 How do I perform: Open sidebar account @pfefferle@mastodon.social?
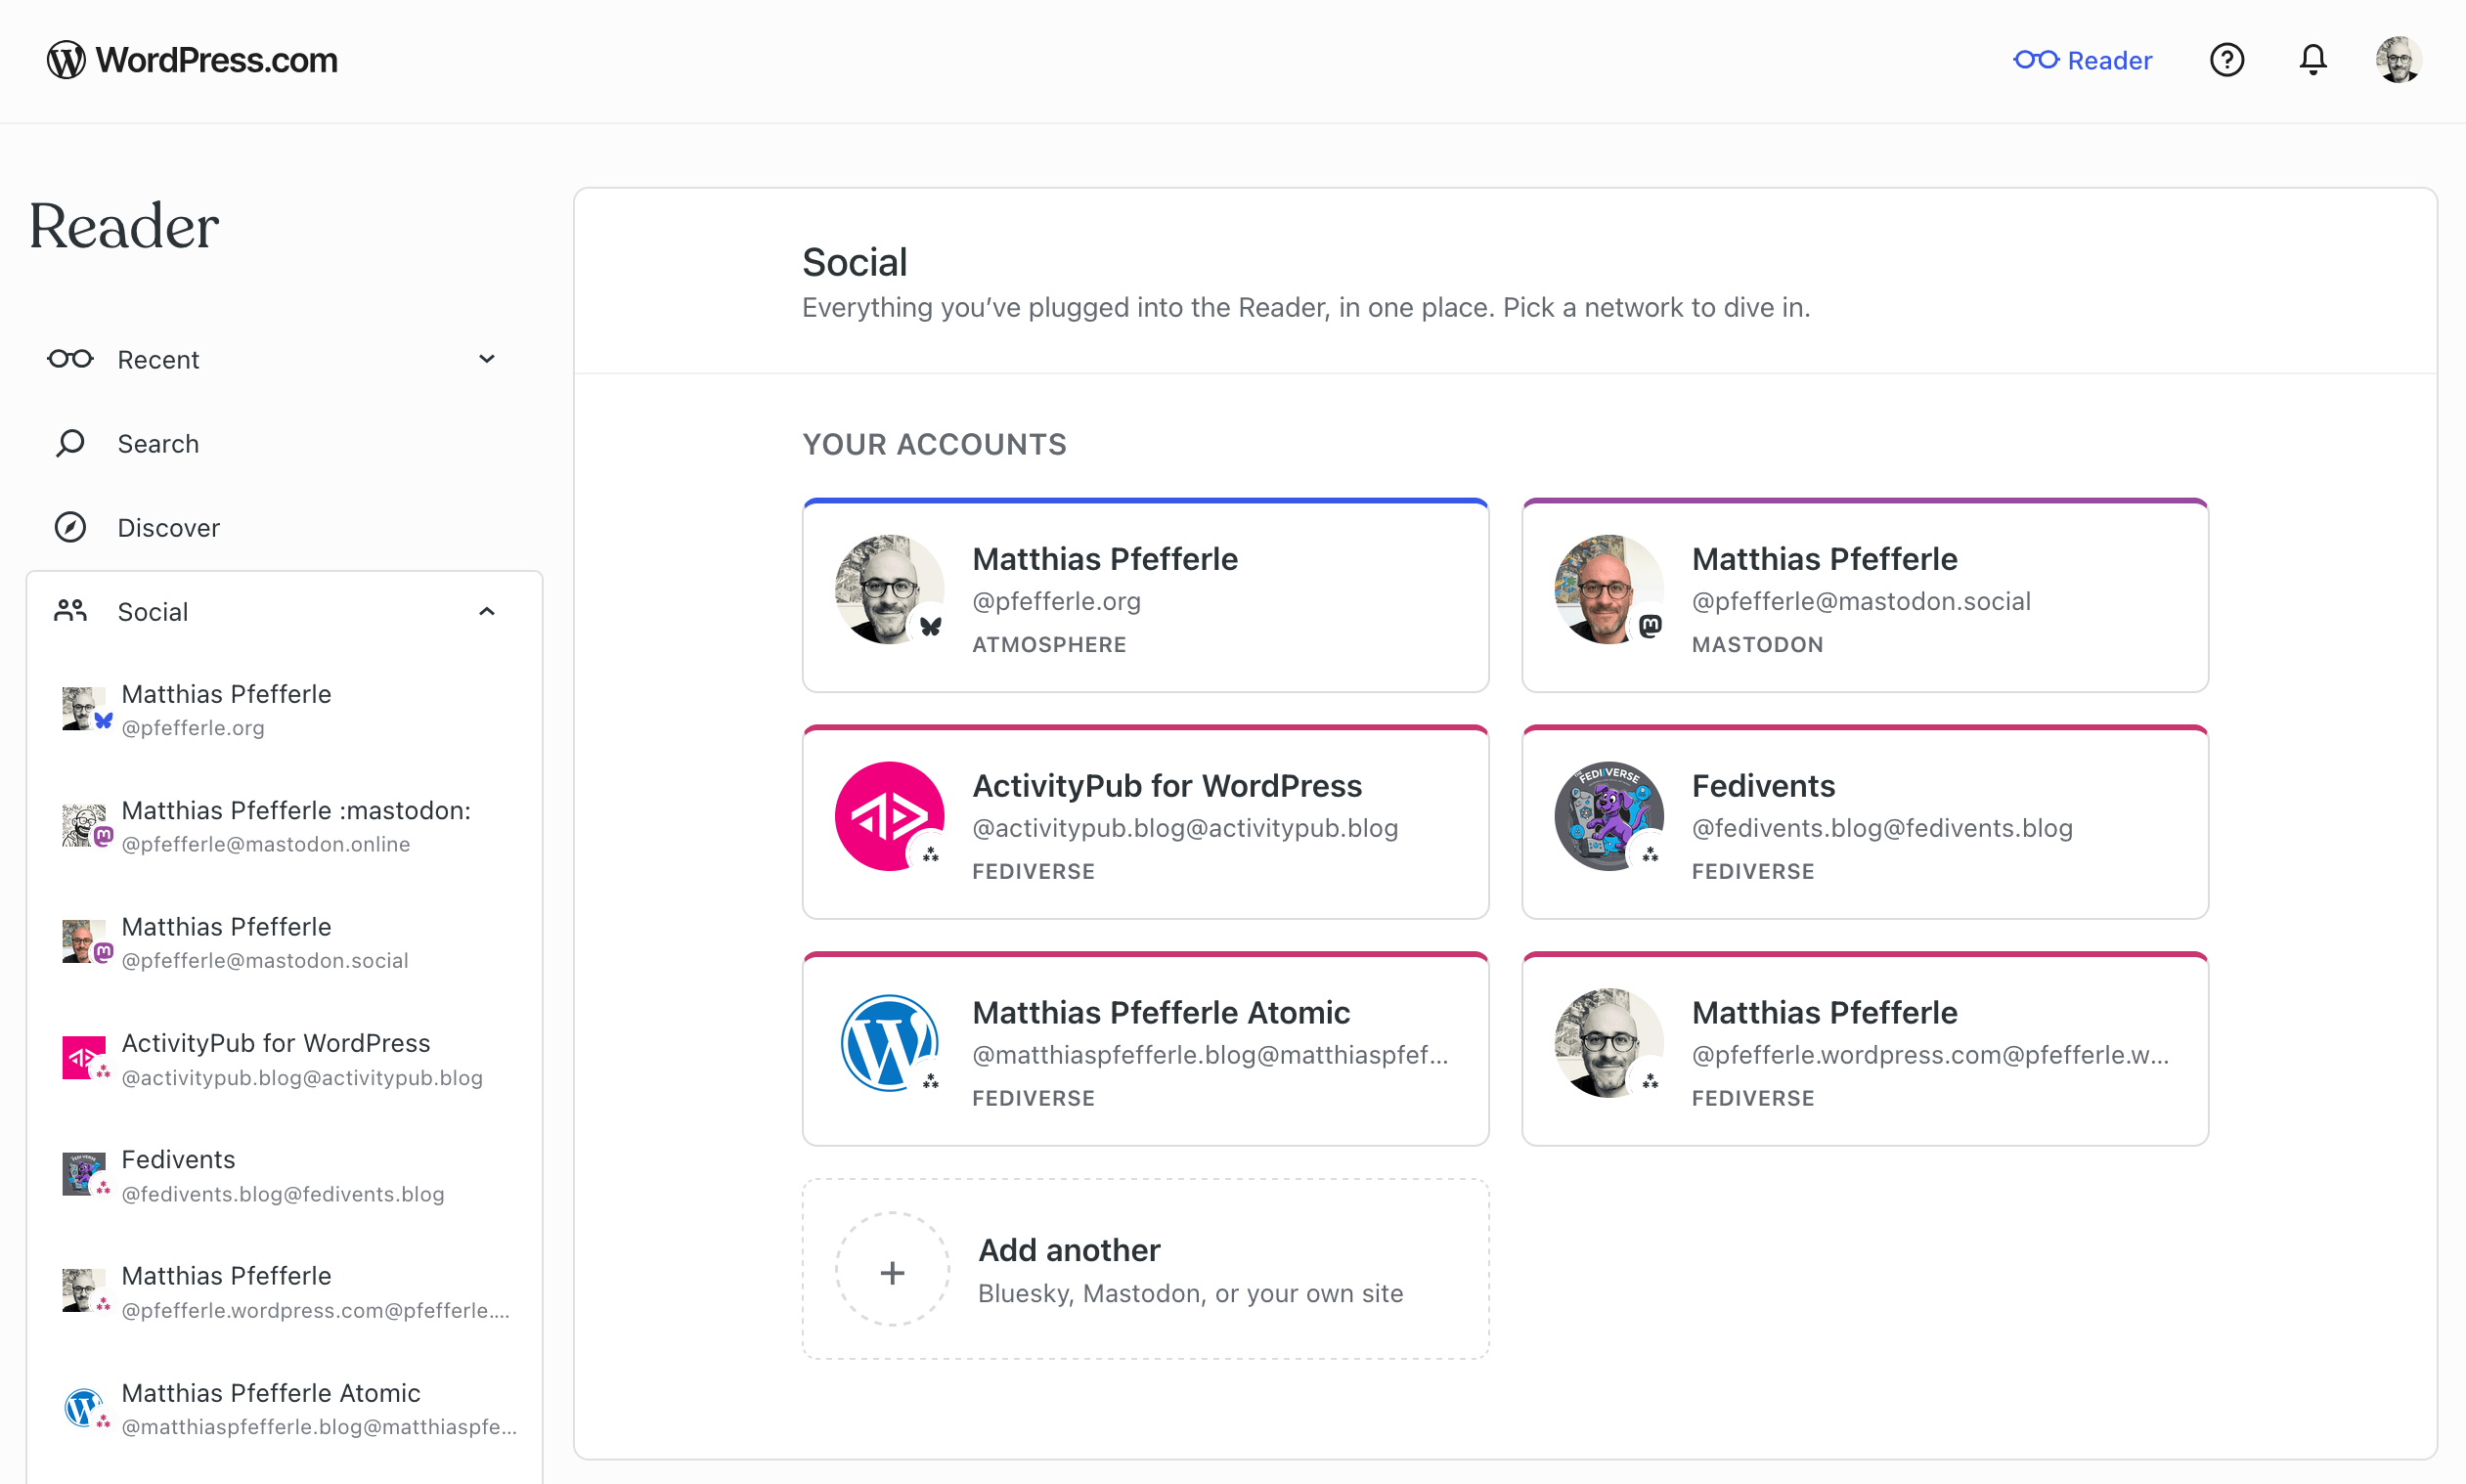(284, 943)
